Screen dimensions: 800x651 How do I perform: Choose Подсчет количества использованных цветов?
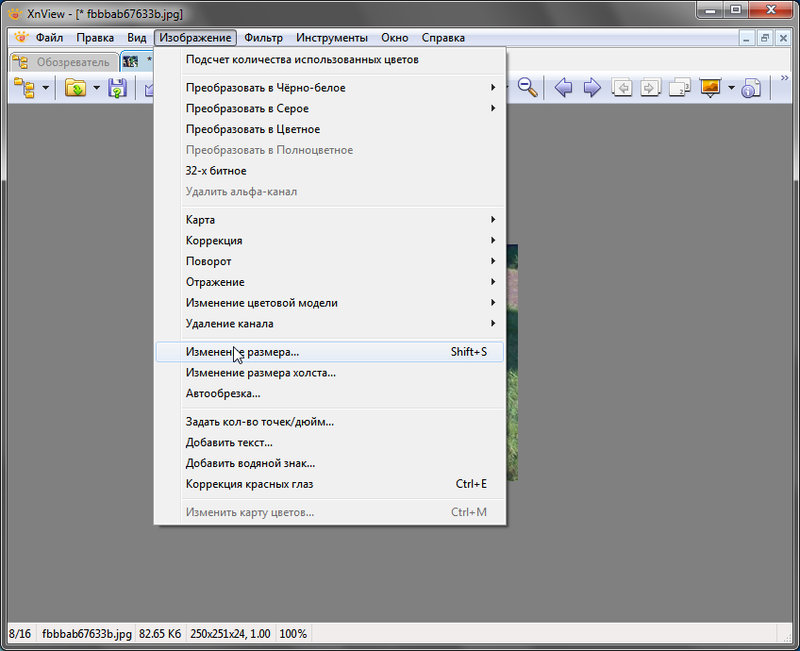[x=330, y=60]
